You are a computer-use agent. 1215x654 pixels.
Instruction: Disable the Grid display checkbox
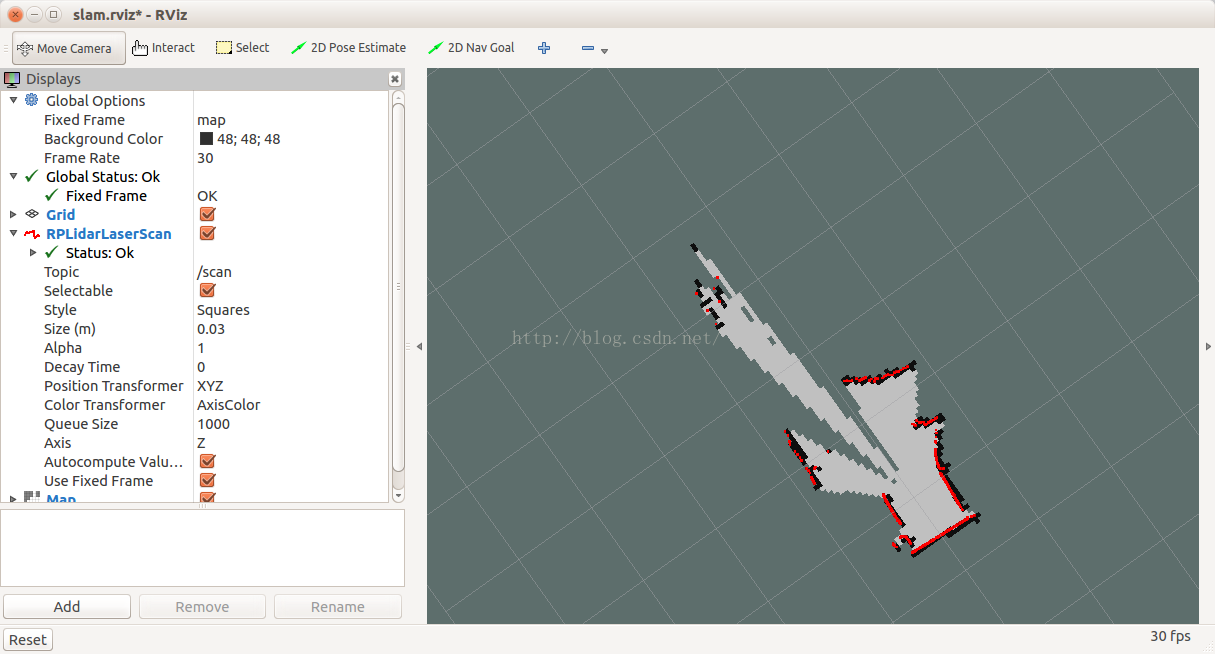(x=208, y=214)
